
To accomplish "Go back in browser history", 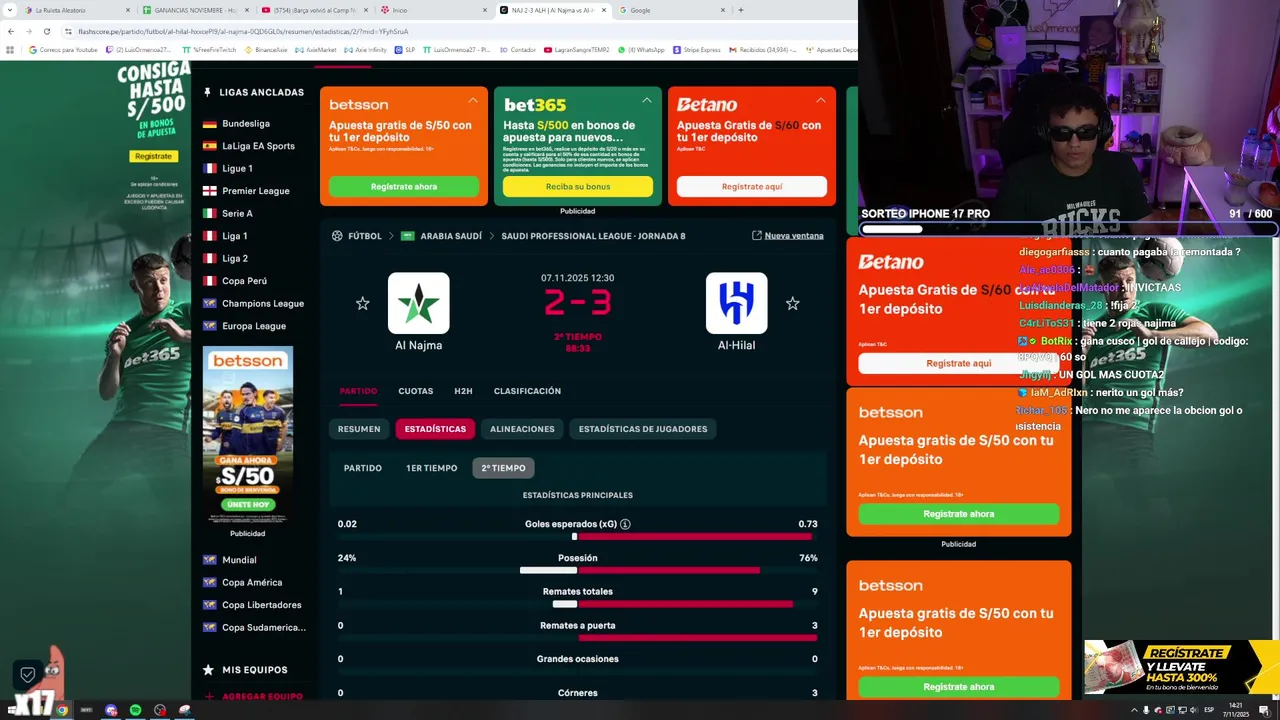I will (10, 31).
